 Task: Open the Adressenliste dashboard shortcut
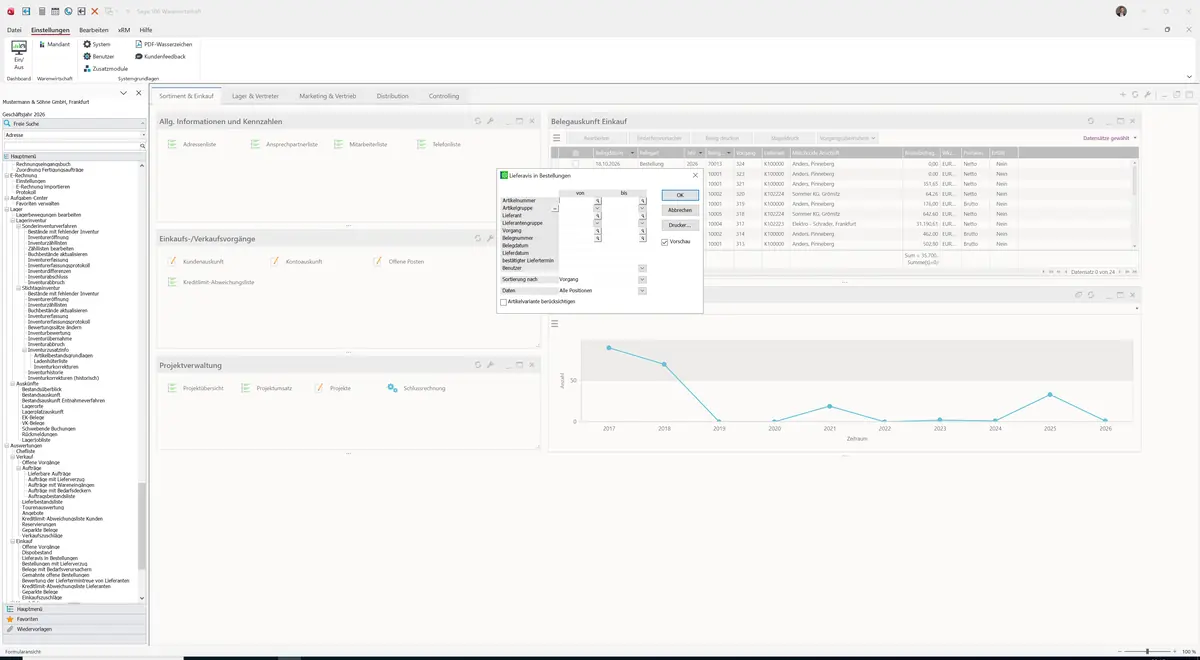coord(192,144)
